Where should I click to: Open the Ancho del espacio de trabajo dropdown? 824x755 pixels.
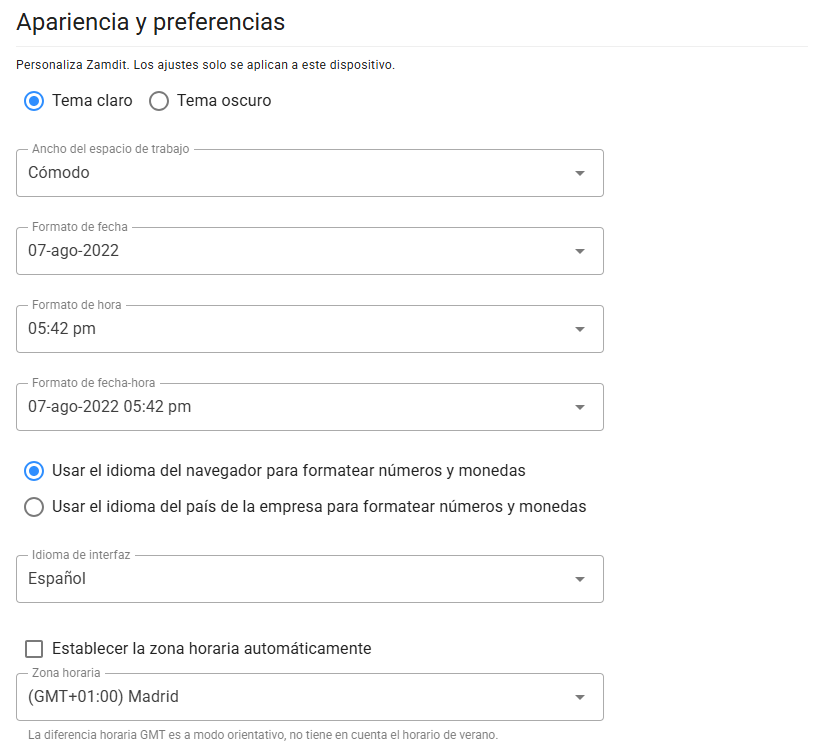tap(300, 172)
